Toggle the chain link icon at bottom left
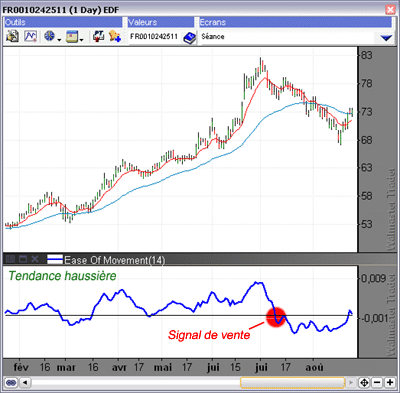Screen dimensions: 400x393 pos(11,382)
